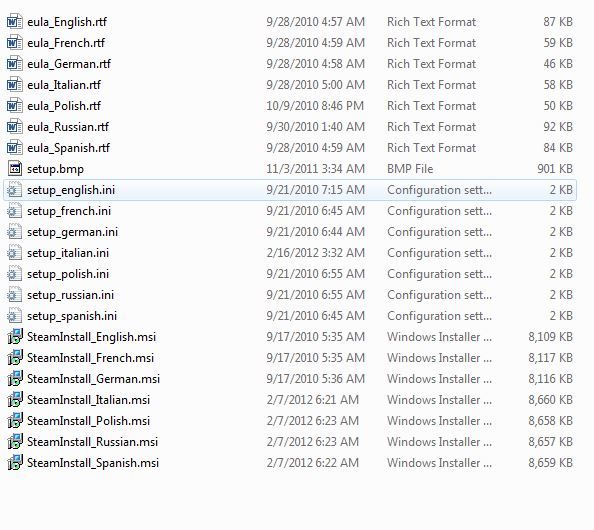The width and height of the screenshot is (594, 530).
Task: Click the setup_french.ini file name
Action: [69, 211]
